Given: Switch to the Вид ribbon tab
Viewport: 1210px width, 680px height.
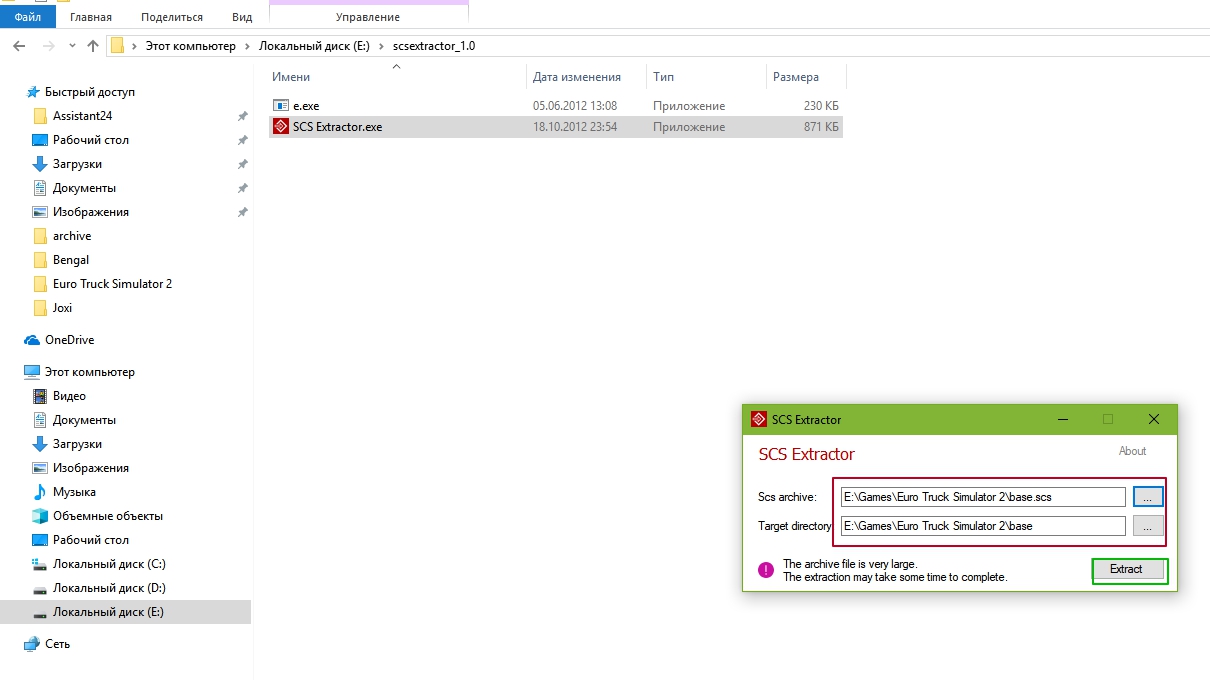Looking at the screenshot, I should 242,17.
